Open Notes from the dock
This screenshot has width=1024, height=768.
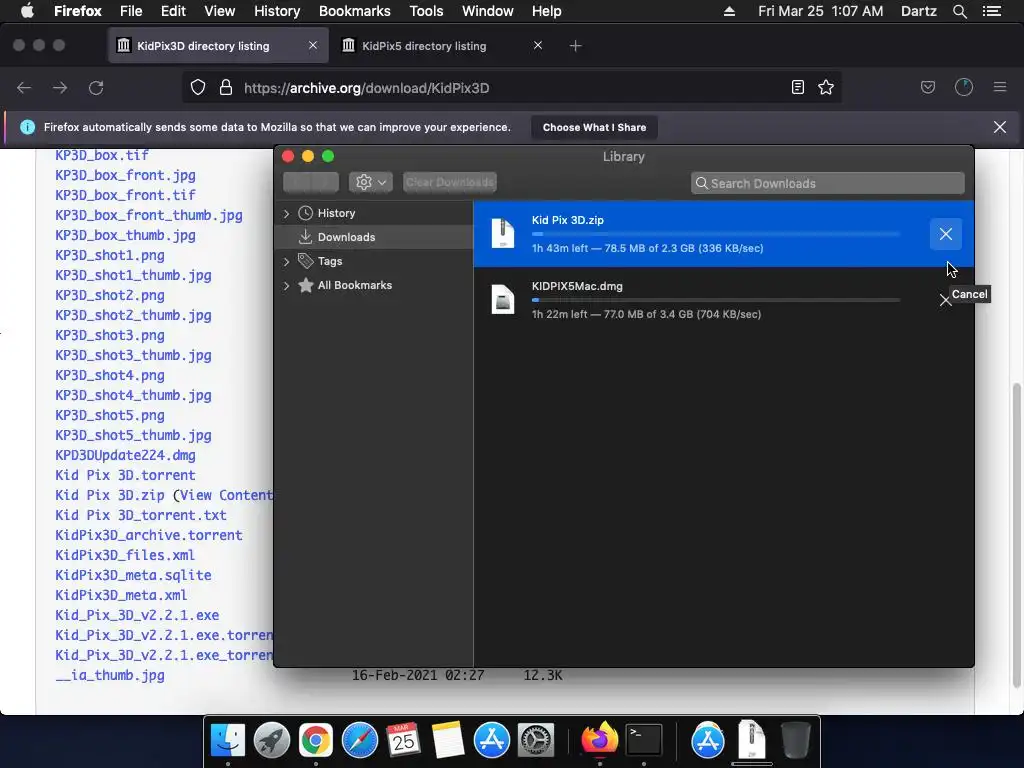tap(447, 741)
